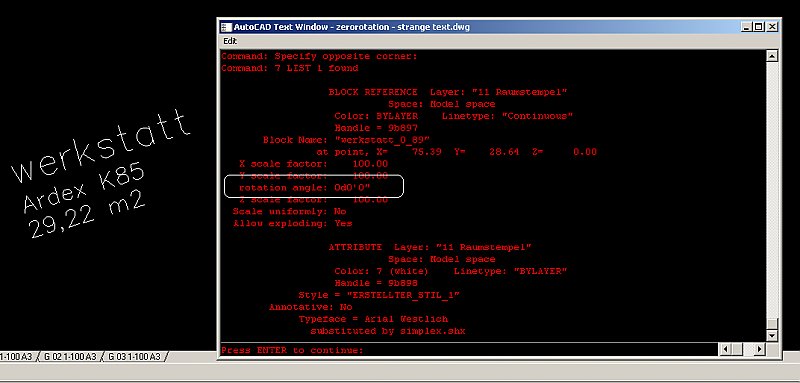Select the Werkstatt text in the drawing
This screenshot has height=383, width=800.
pos(101,146)
